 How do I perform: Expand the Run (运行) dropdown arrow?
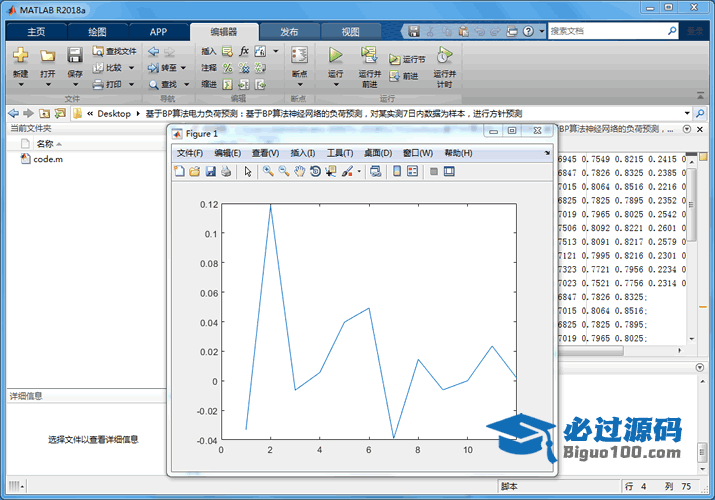[336, 85]
